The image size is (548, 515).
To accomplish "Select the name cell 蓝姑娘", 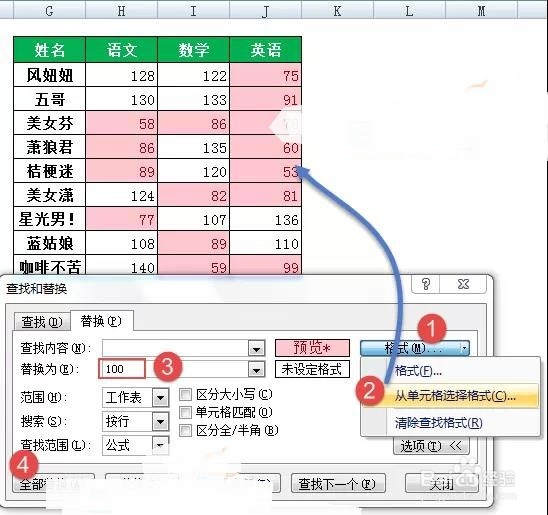I will 49,243.
